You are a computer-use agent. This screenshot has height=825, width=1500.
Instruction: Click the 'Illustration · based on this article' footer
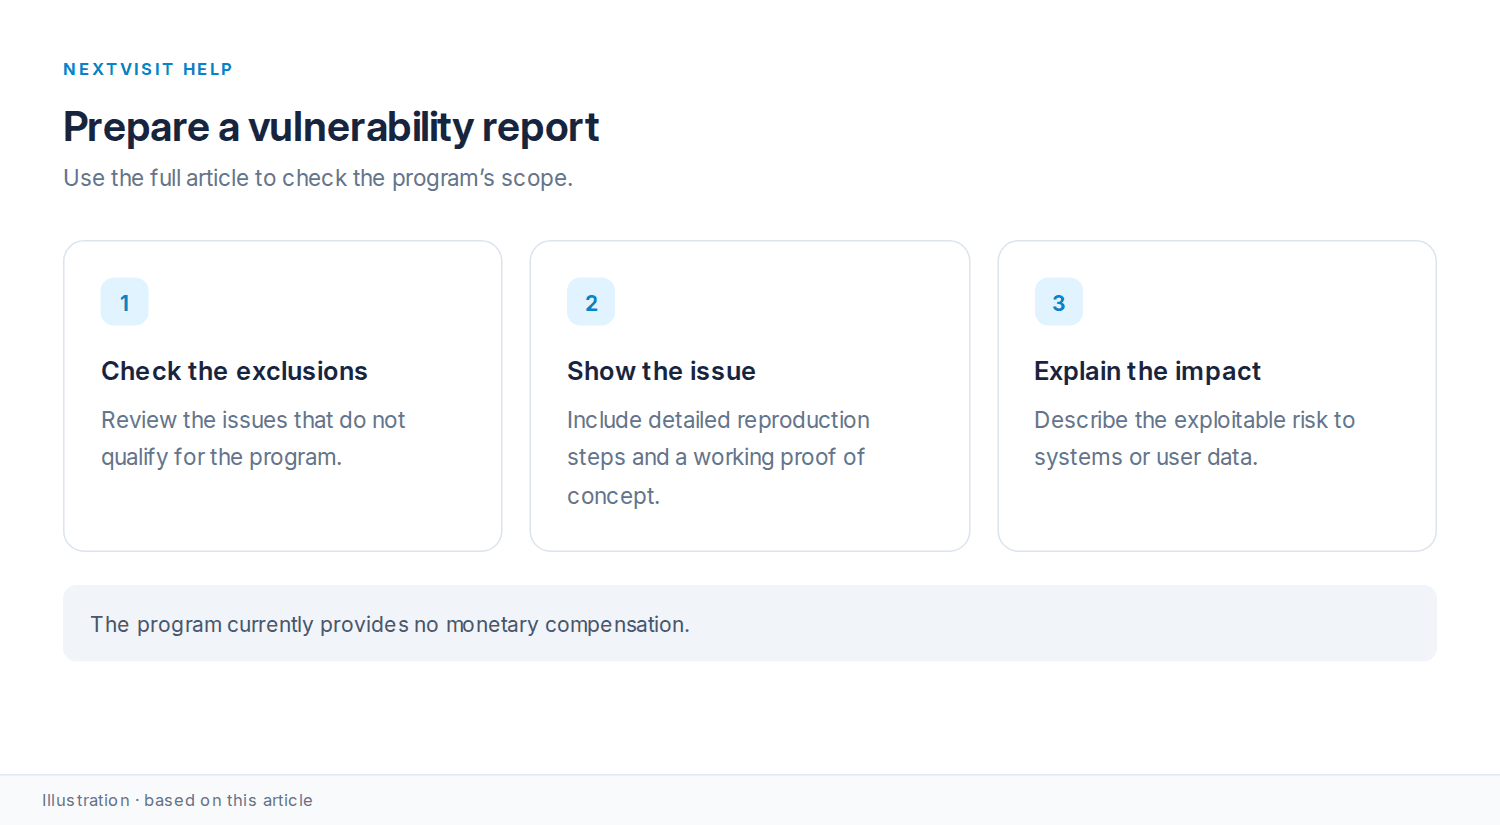[177, 800]
